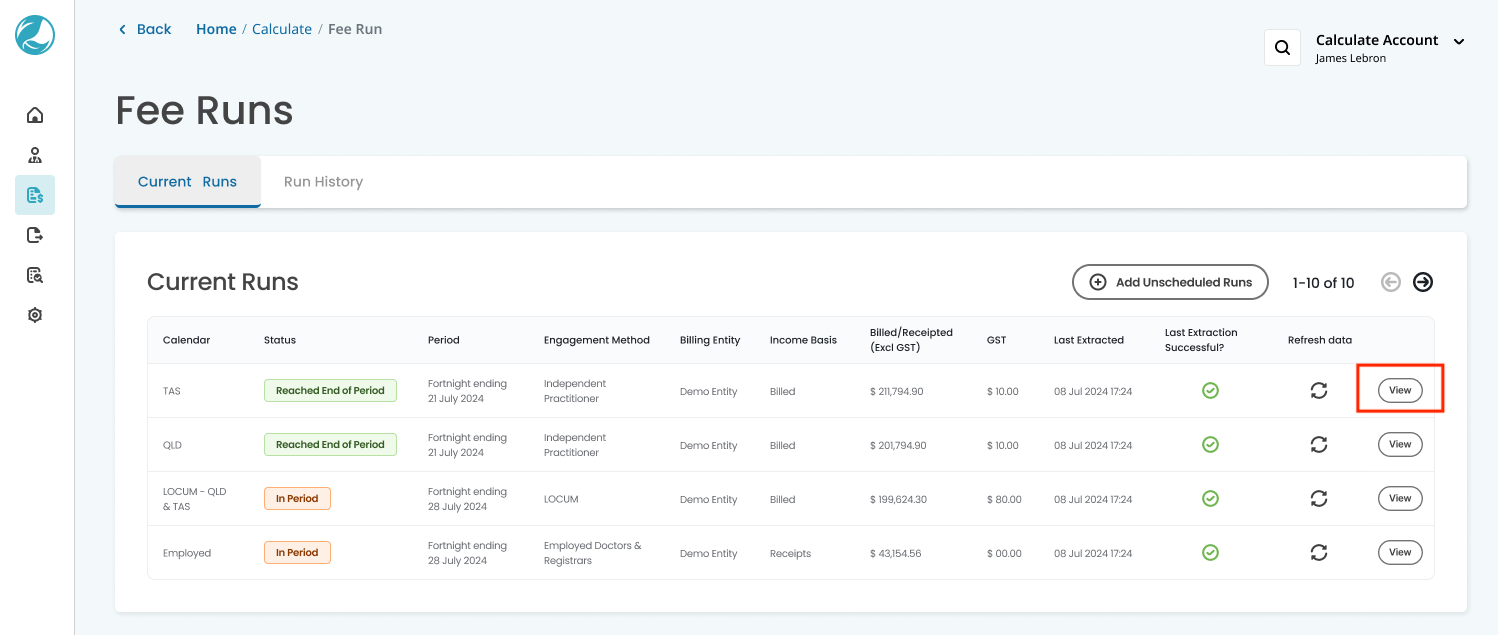The height and width of the screenshot is (635, 1498).
Task: Click the Calendar column header
Action: click(187, 340)
